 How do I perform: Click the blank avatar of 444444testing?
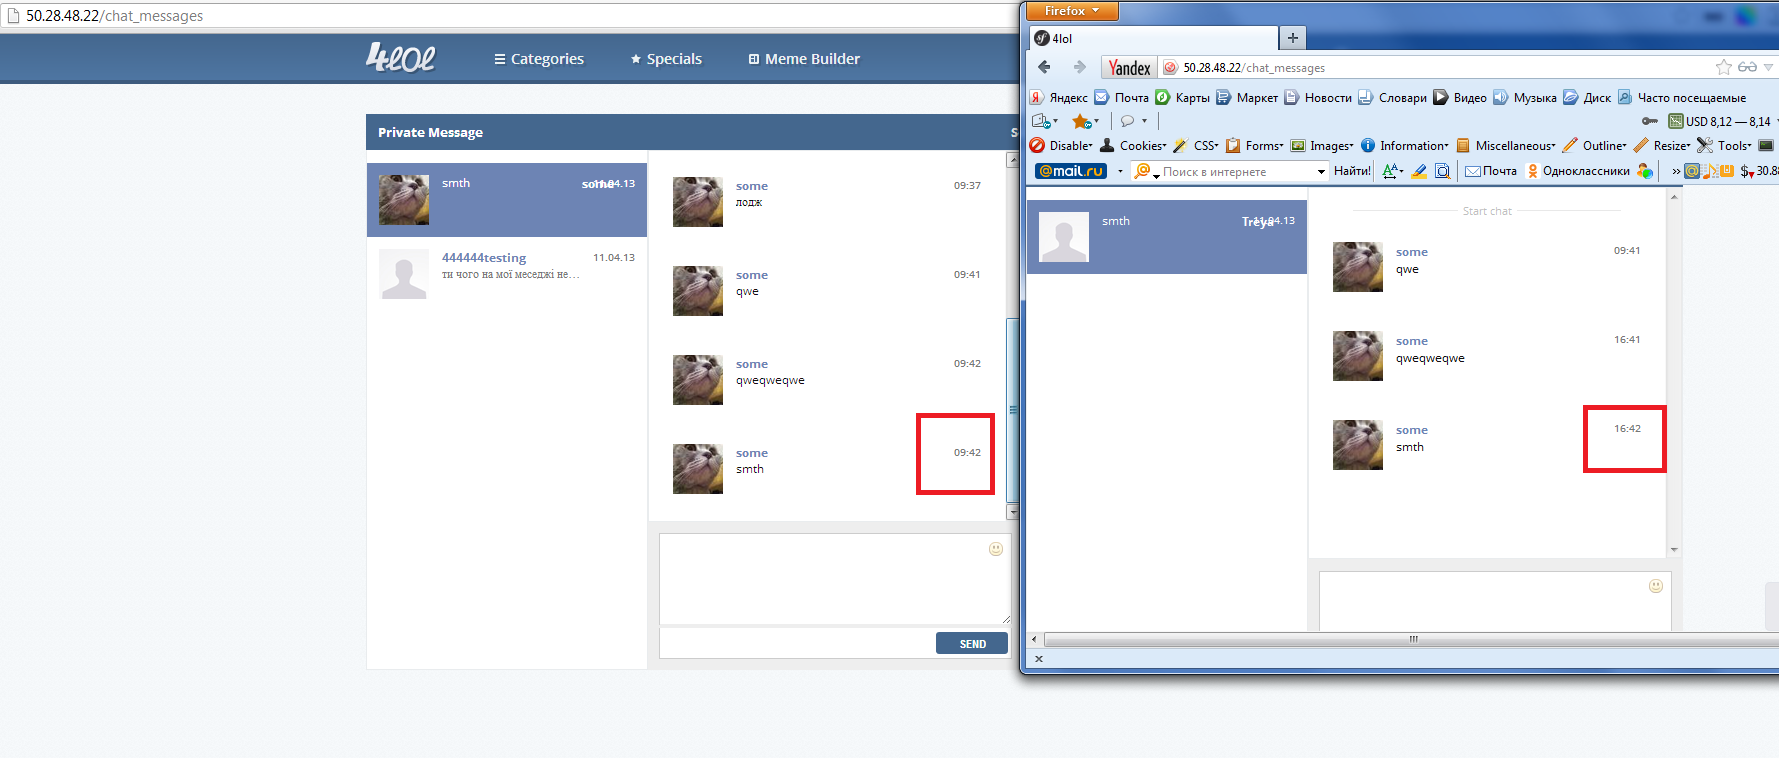[404, 274]
